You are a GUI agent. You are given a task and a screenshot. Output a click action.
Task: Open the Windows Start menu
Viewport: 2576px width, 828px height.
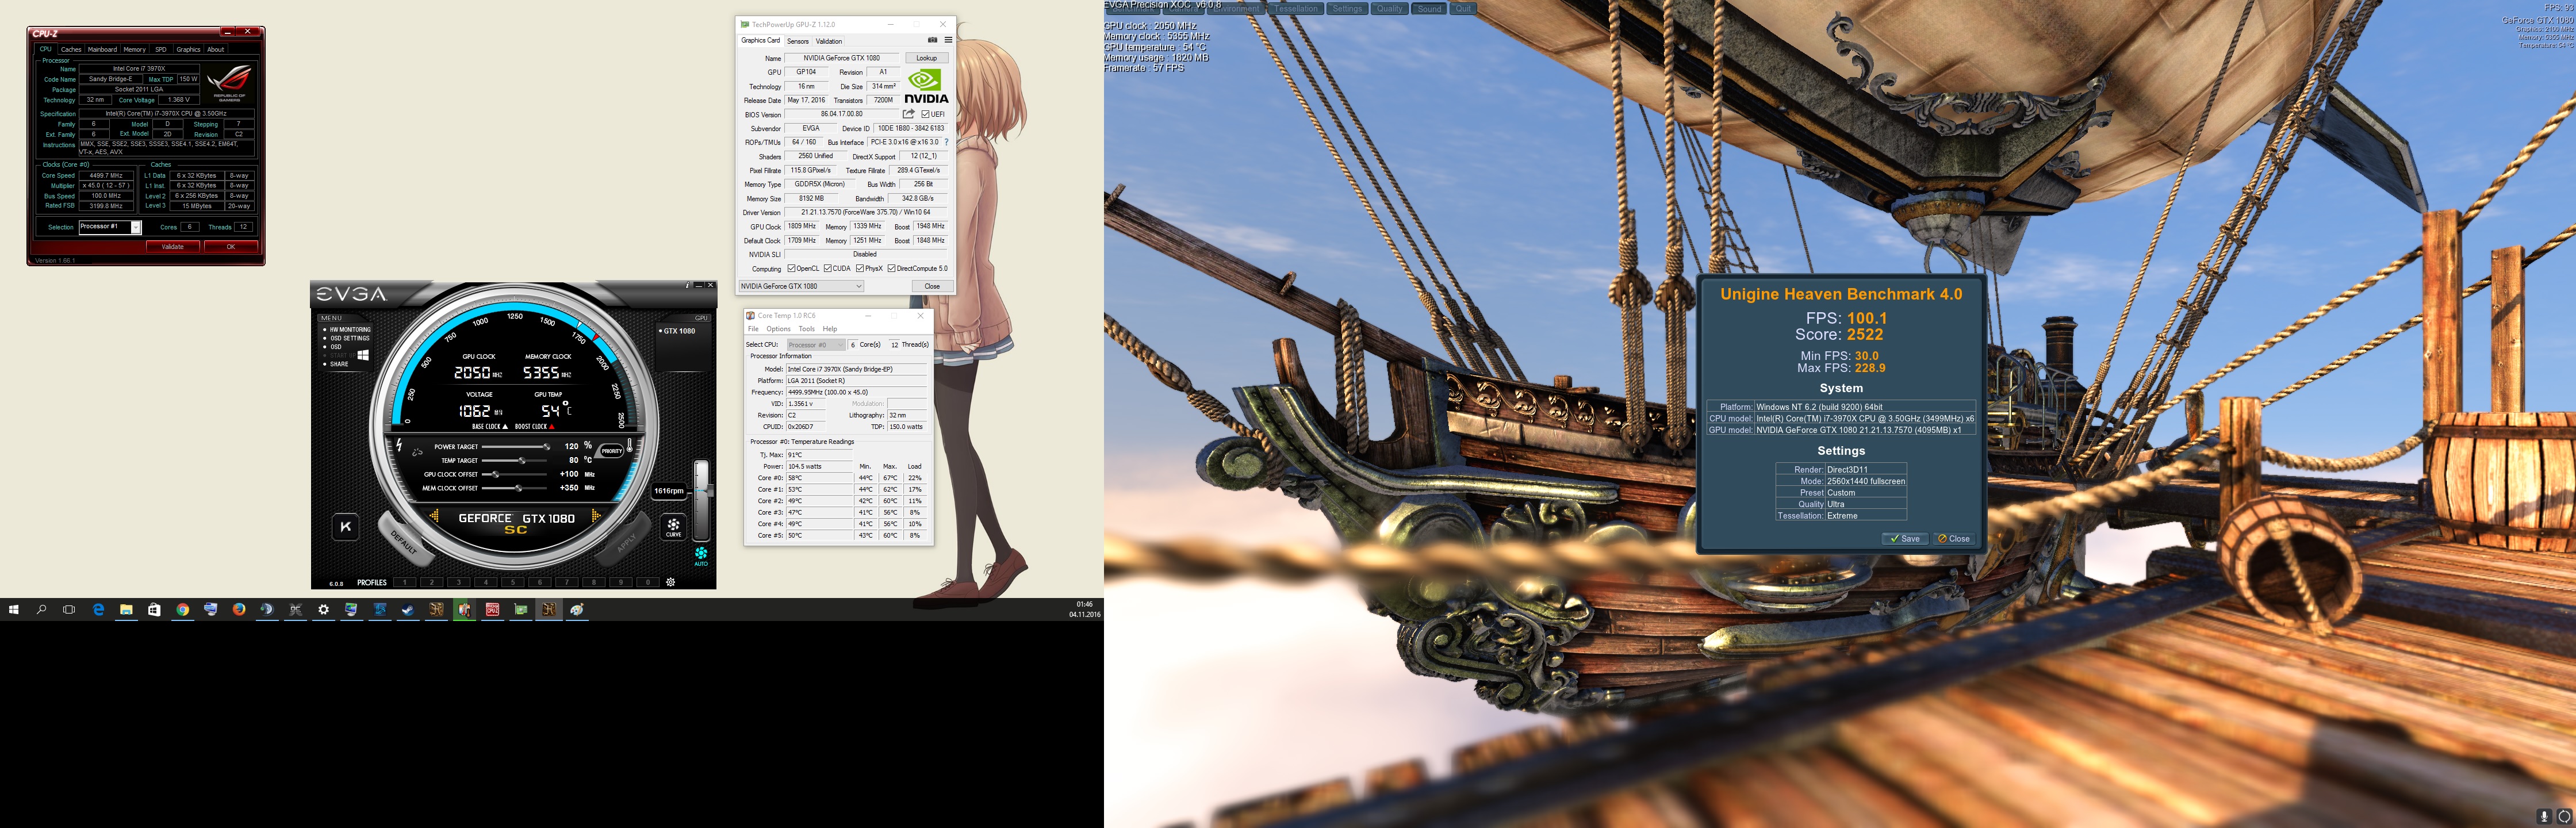point(14,609)
